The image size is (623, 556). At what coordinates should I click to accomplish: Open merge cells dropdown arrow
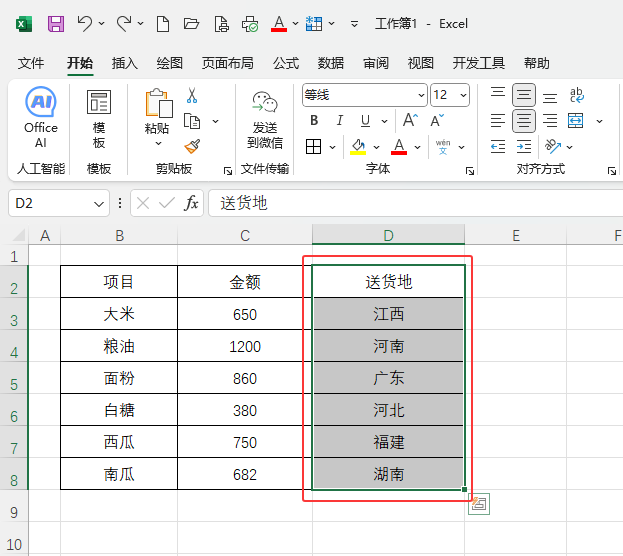(x=599, y=121)
